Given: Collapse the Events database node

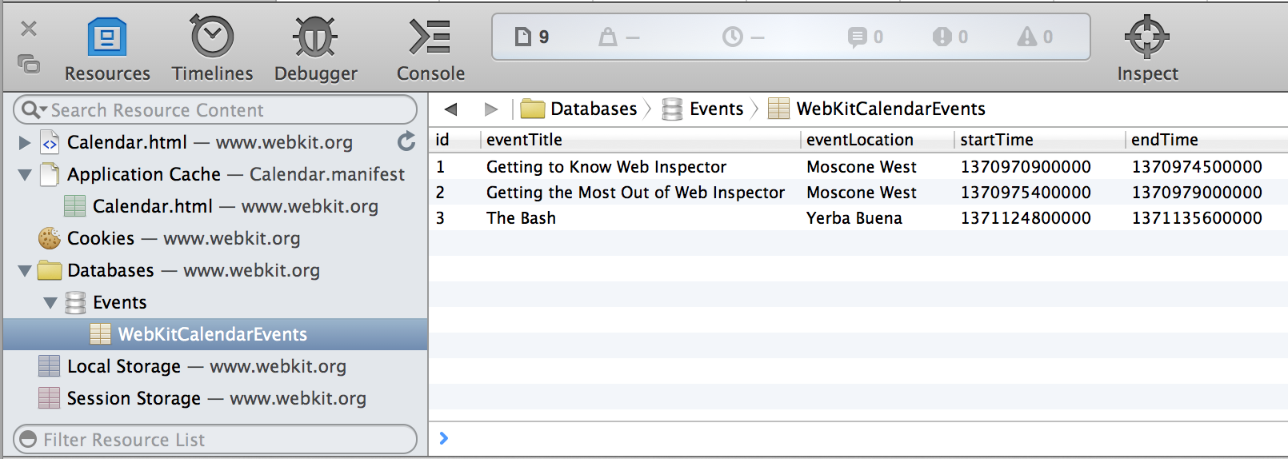Looking at the screenshot, I should (x=50, y=302).
